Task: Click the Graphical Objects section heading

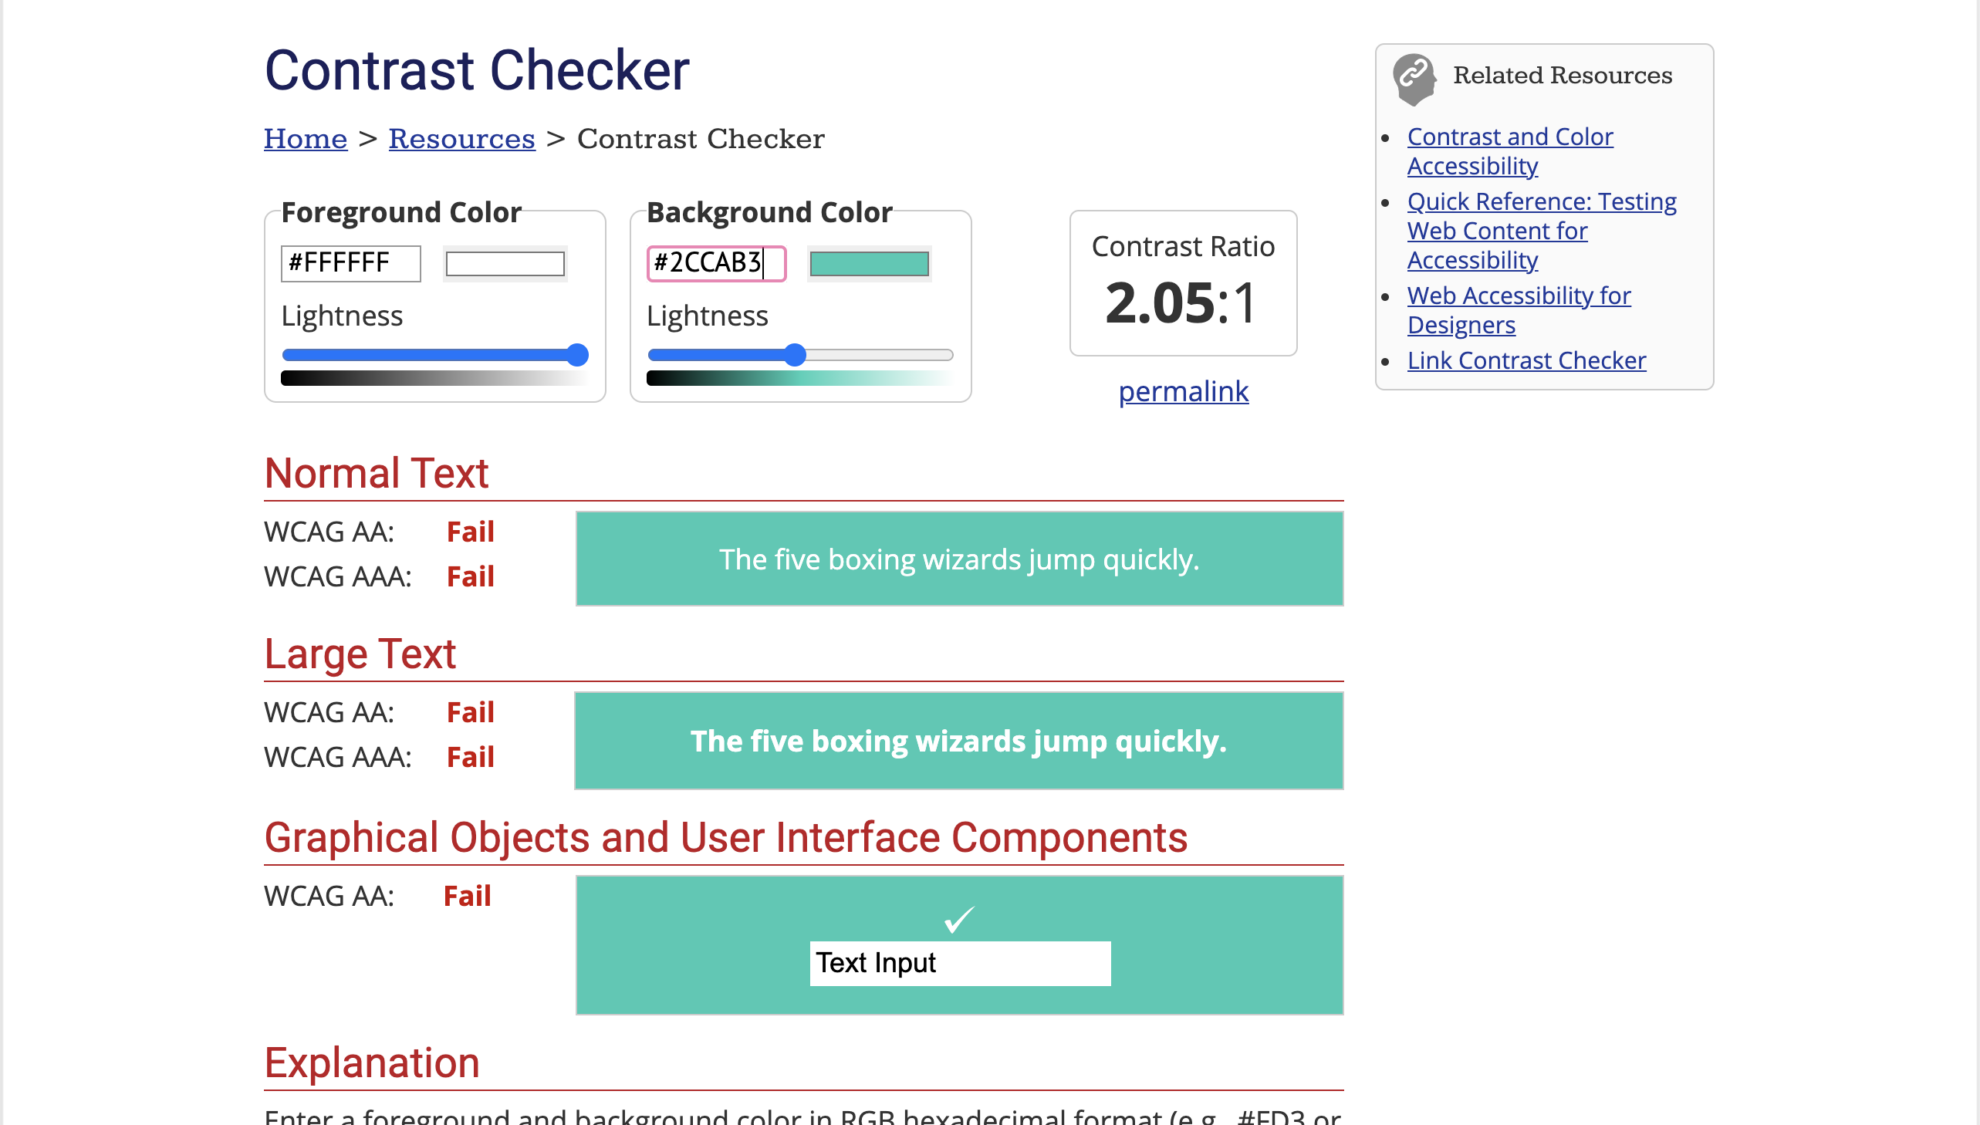Action: [x=726, y=838]
